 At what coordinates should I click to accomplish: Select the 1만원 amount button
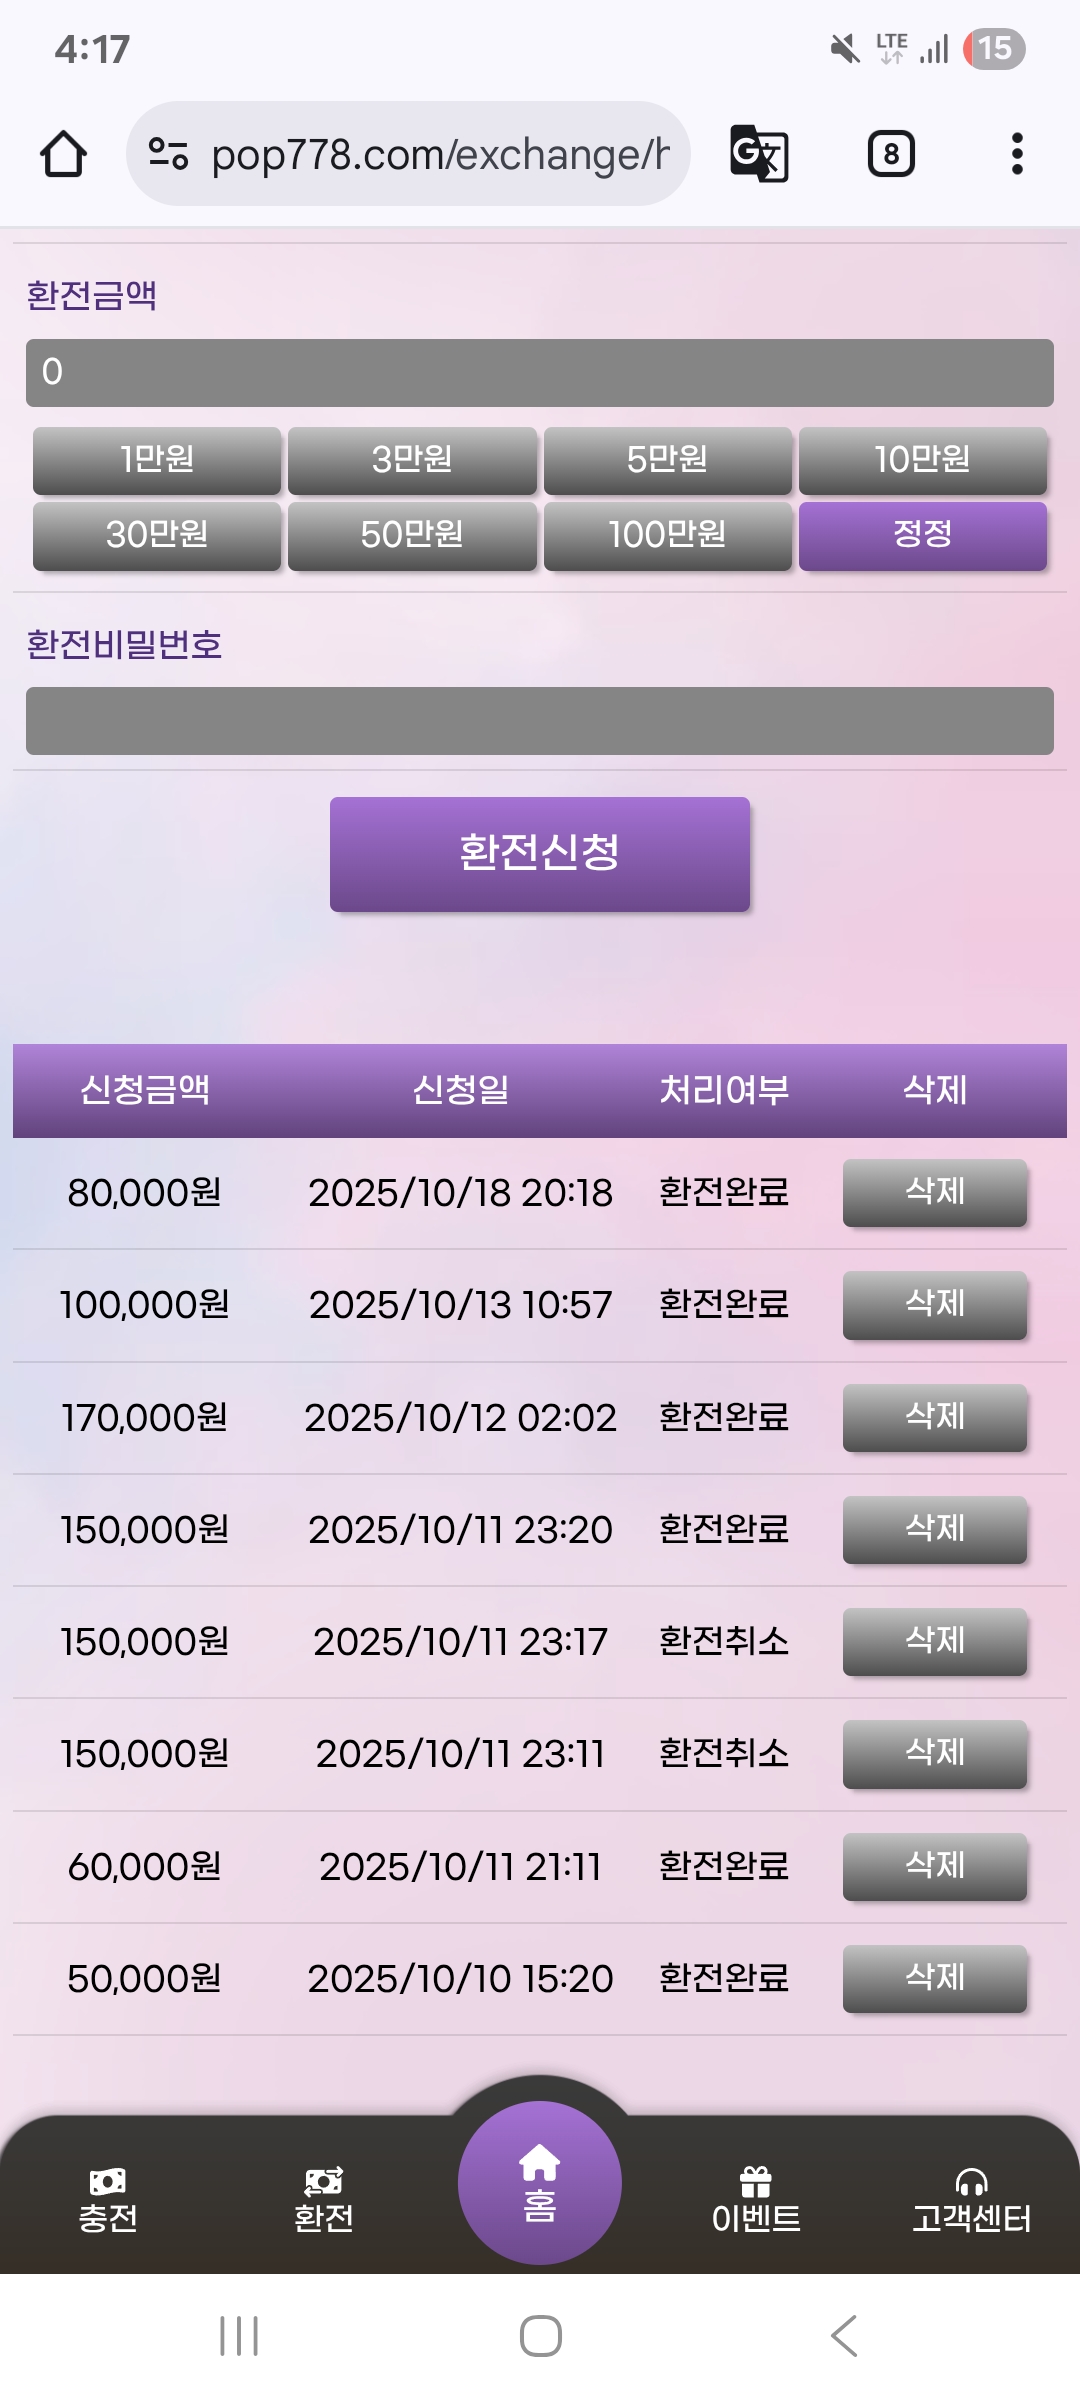[x=157, y=460]
